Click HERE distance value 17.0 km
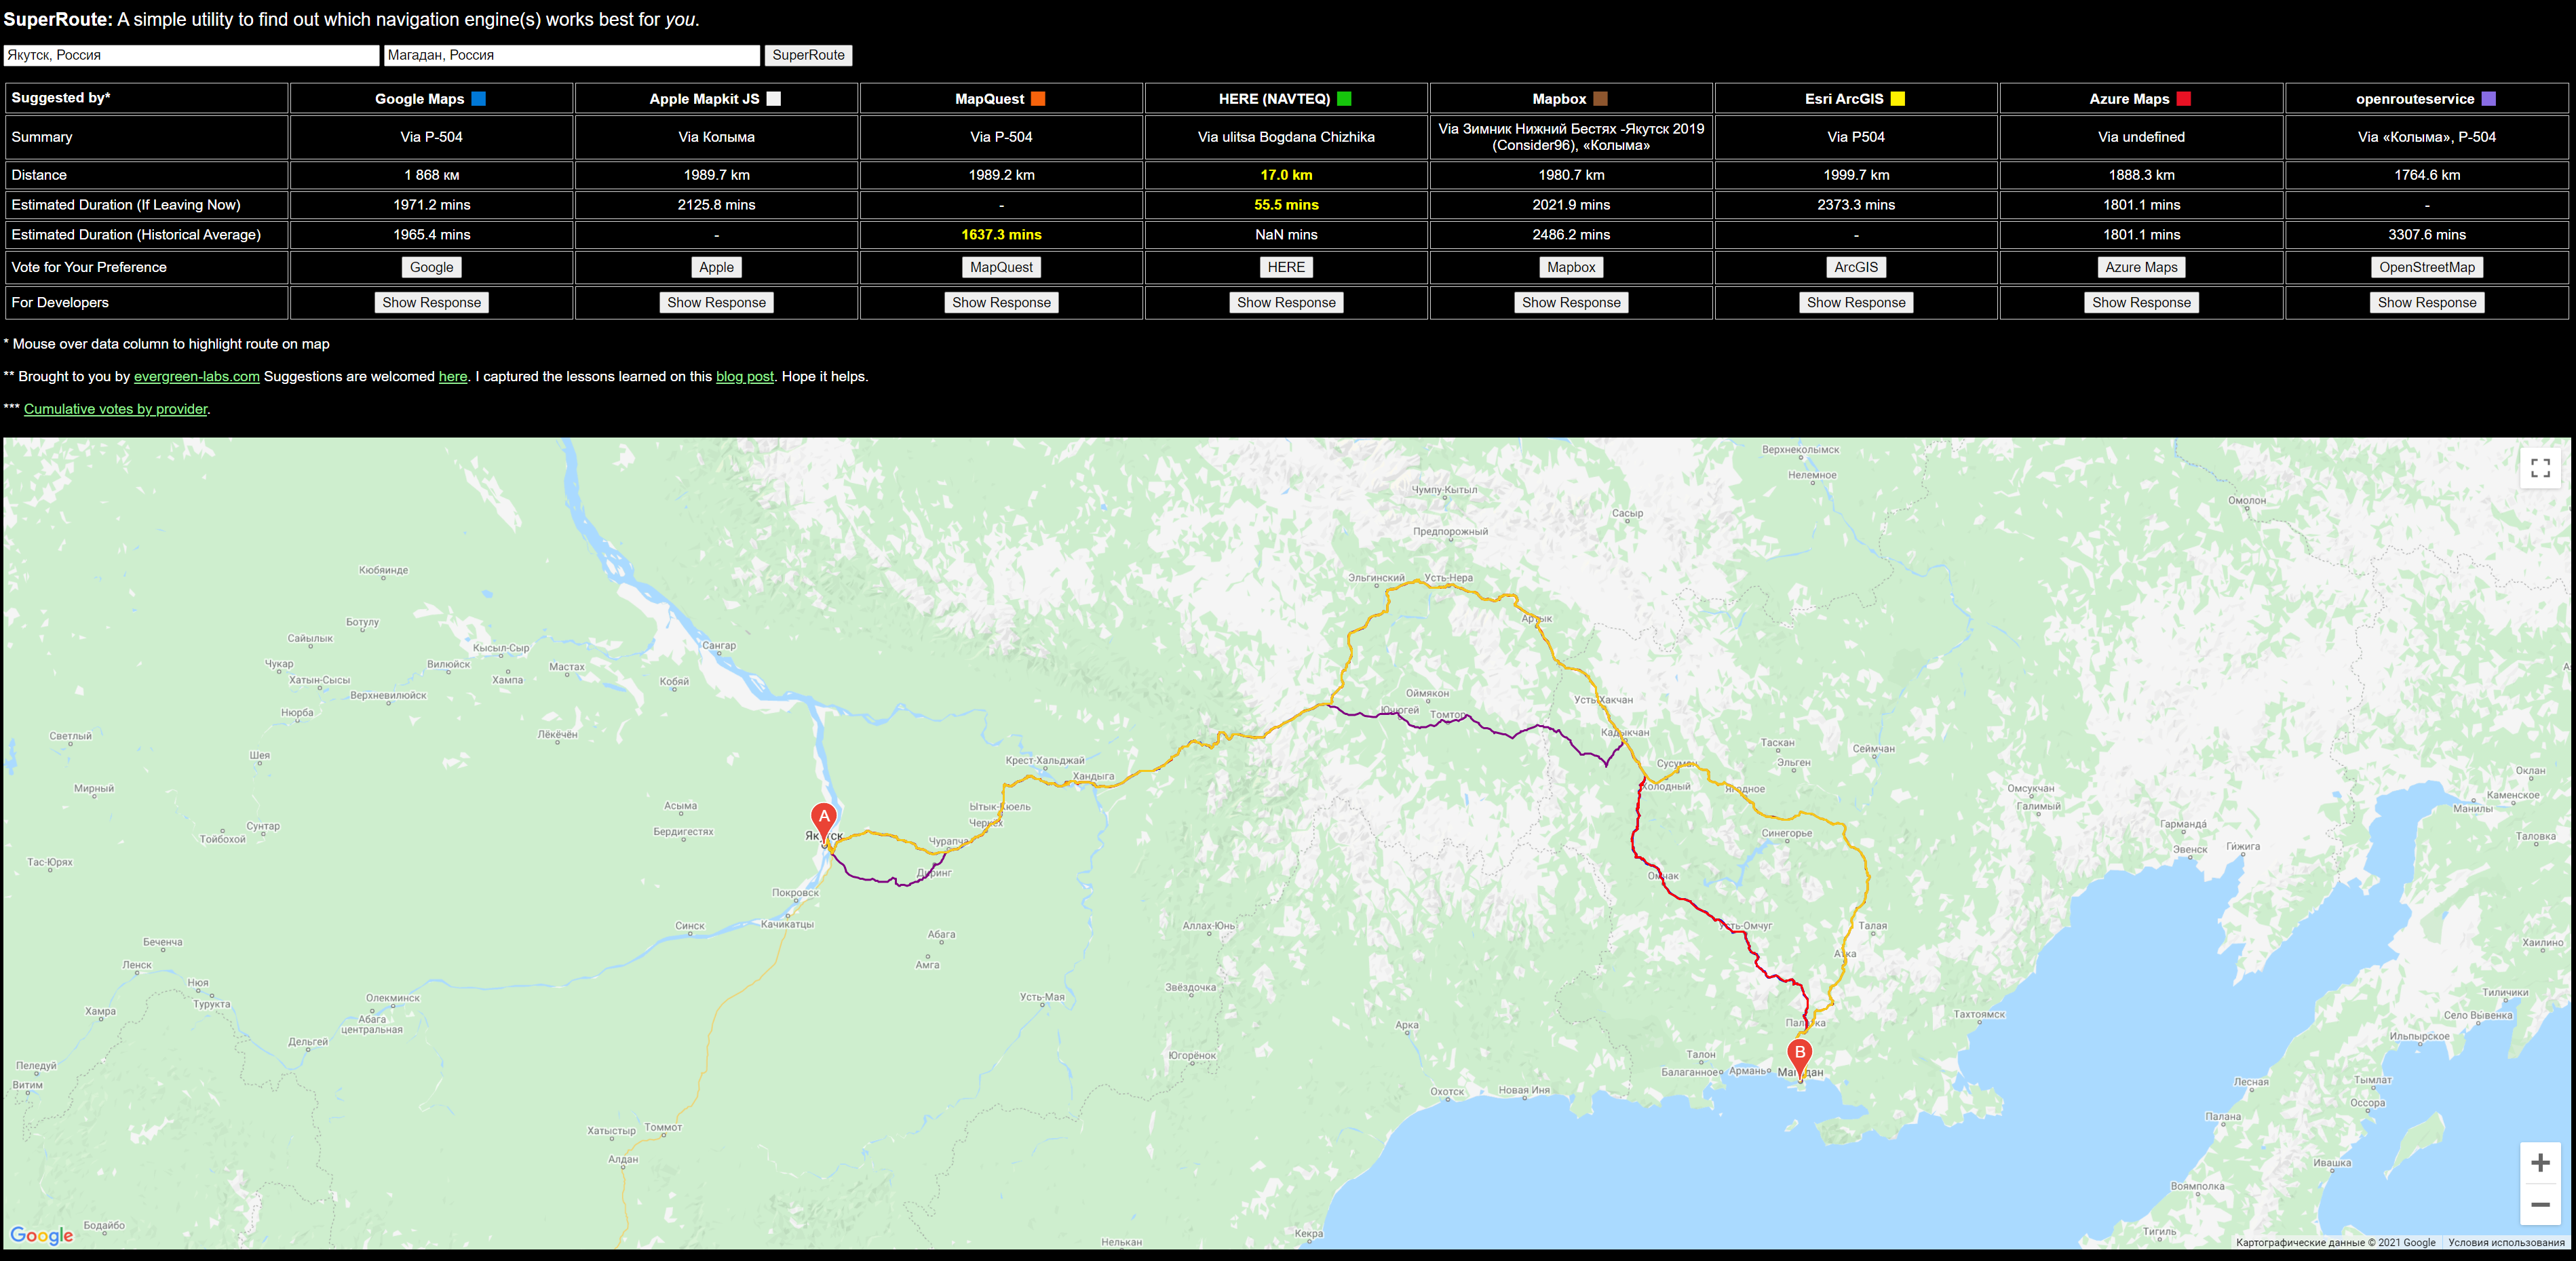This screenshot has width=2576, height=1261. tap(1286, 175)
